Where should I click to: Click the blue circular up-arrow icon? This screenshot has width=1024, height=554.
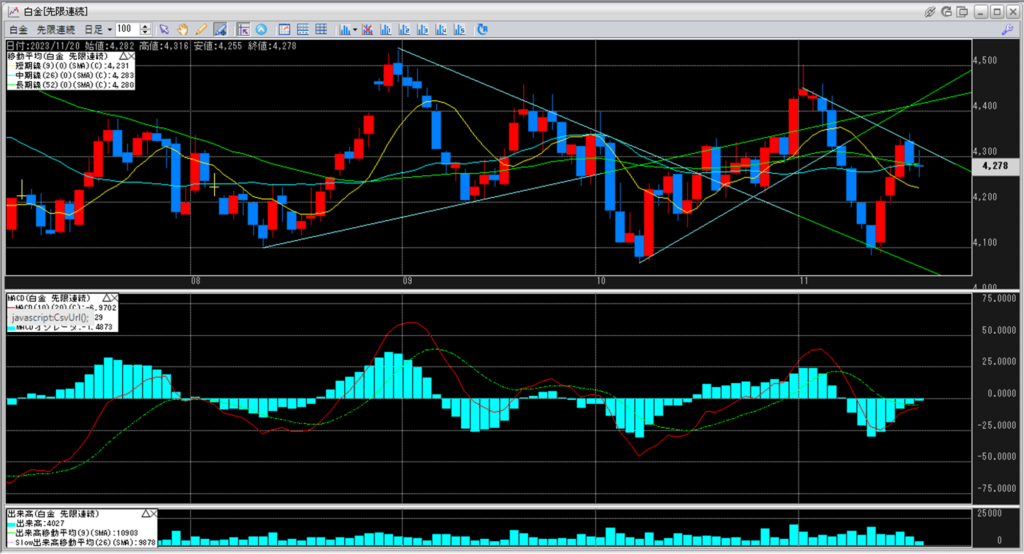point(261,29)
